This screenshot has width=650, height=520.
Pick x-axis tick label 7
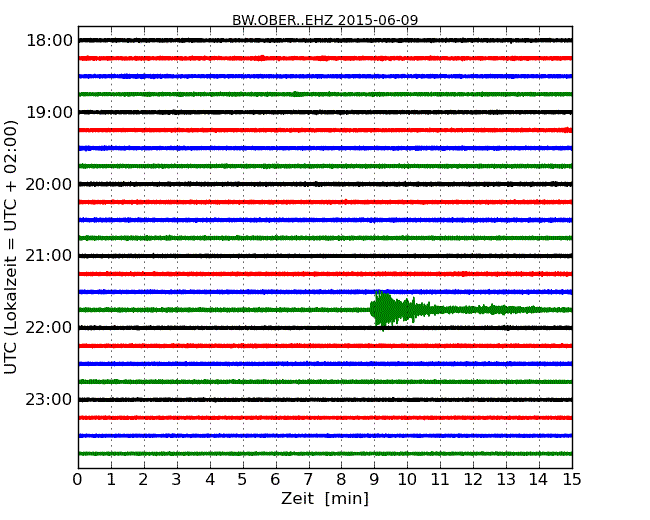click(308, 479)
